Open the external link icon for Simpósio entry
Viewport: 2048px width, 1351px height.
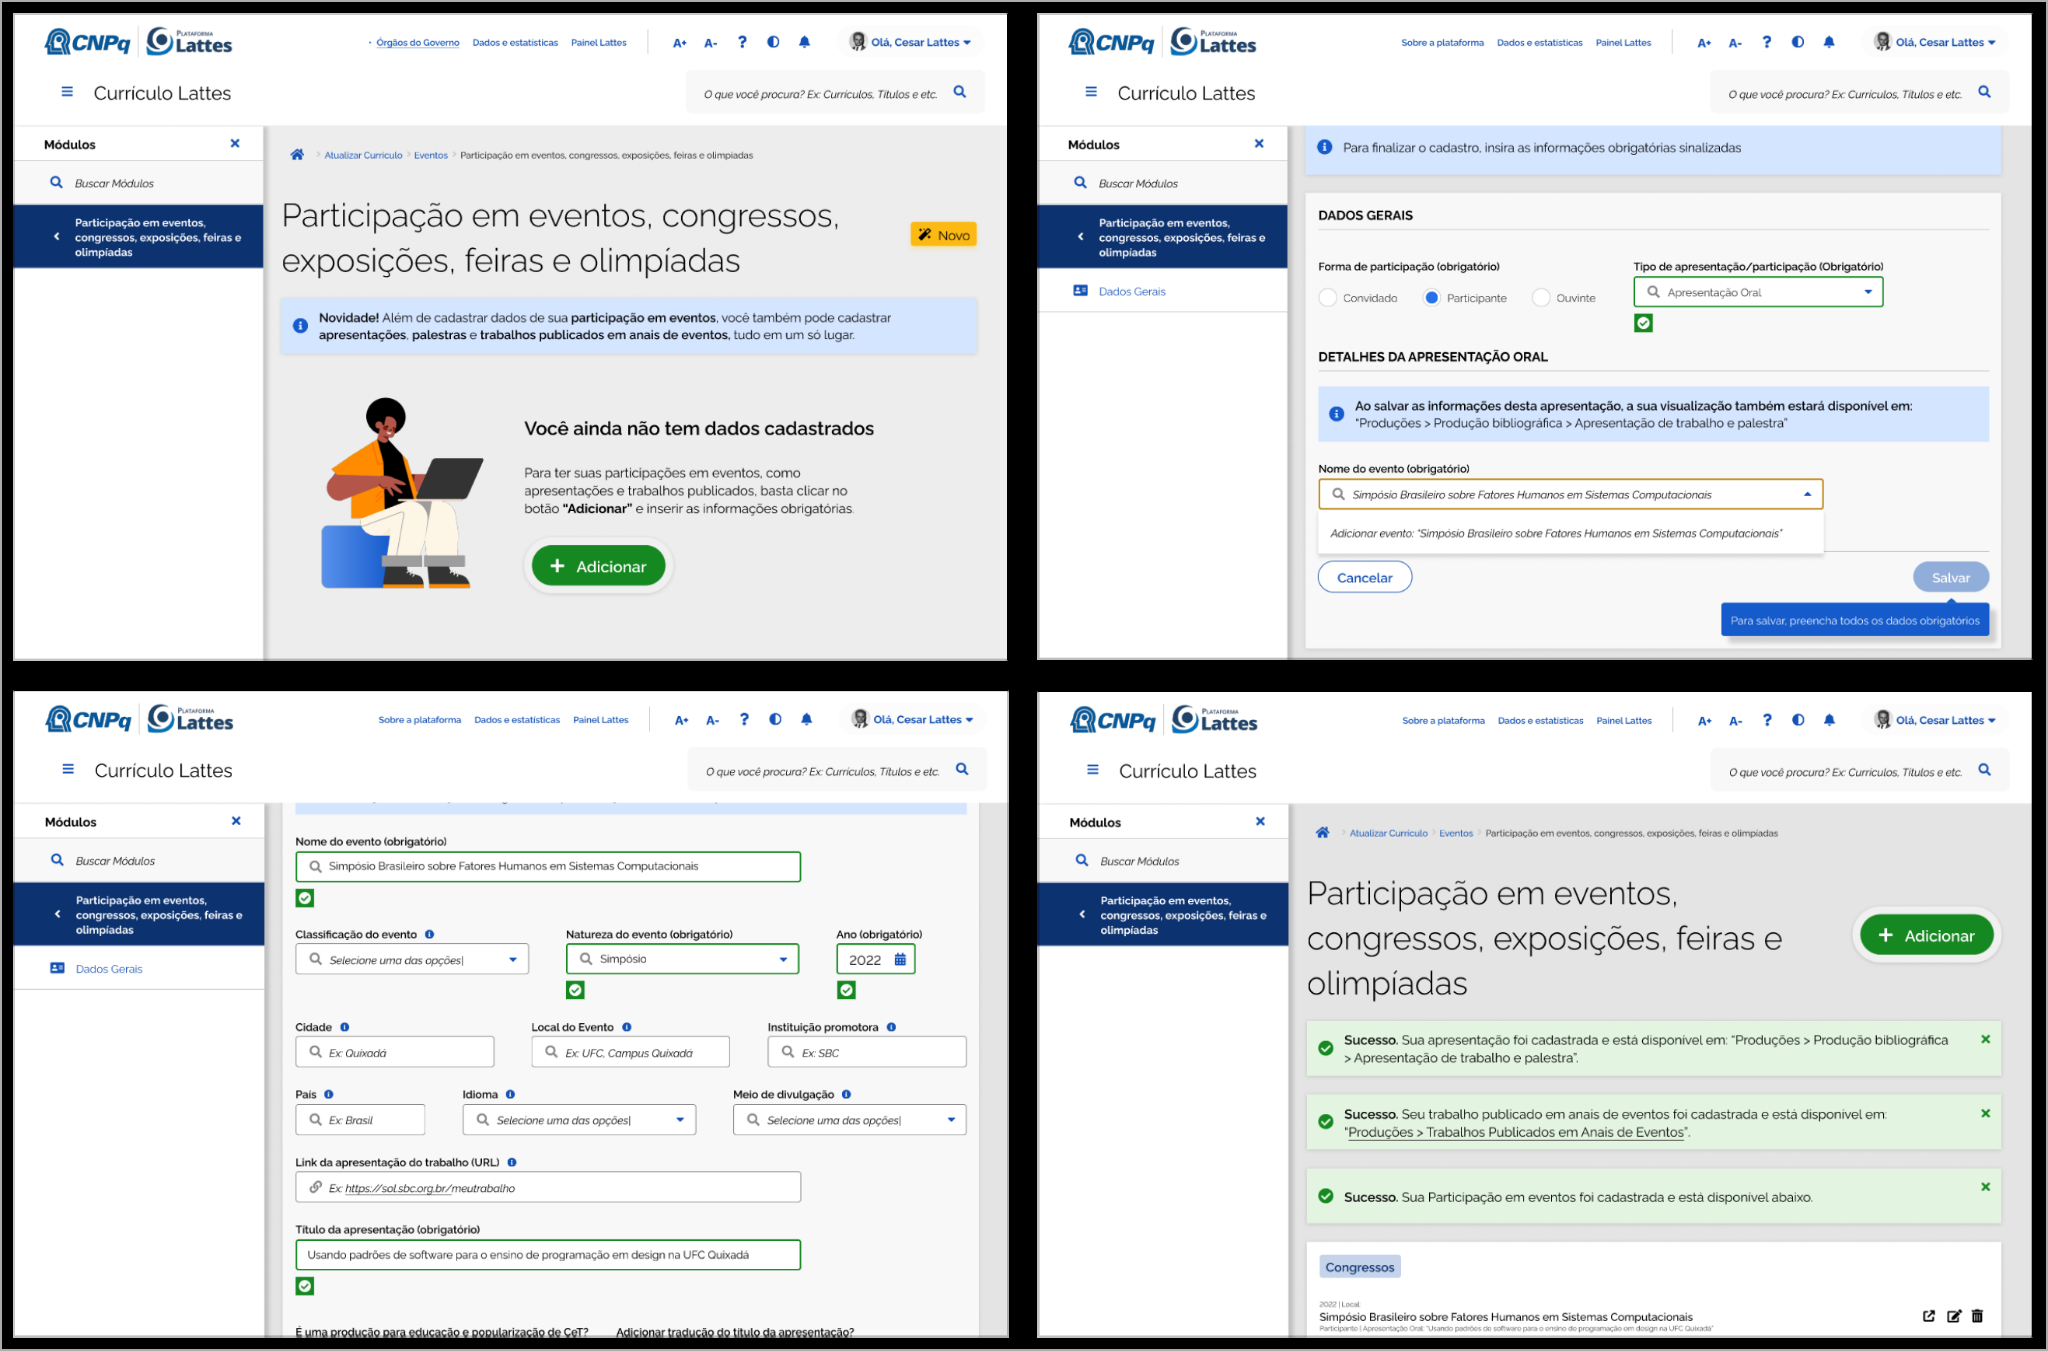[x=1929, y=1316]
